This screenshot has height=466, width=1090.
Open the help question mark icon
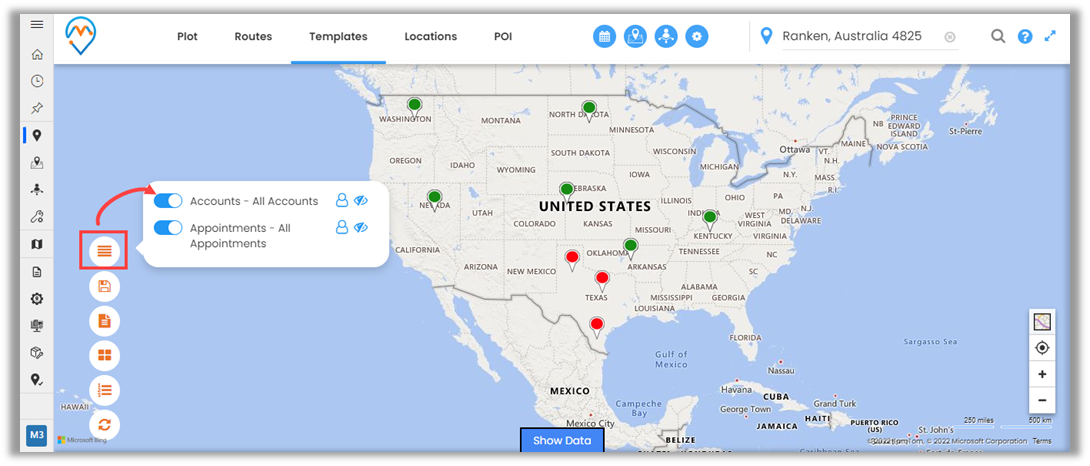pos(1024,37)
